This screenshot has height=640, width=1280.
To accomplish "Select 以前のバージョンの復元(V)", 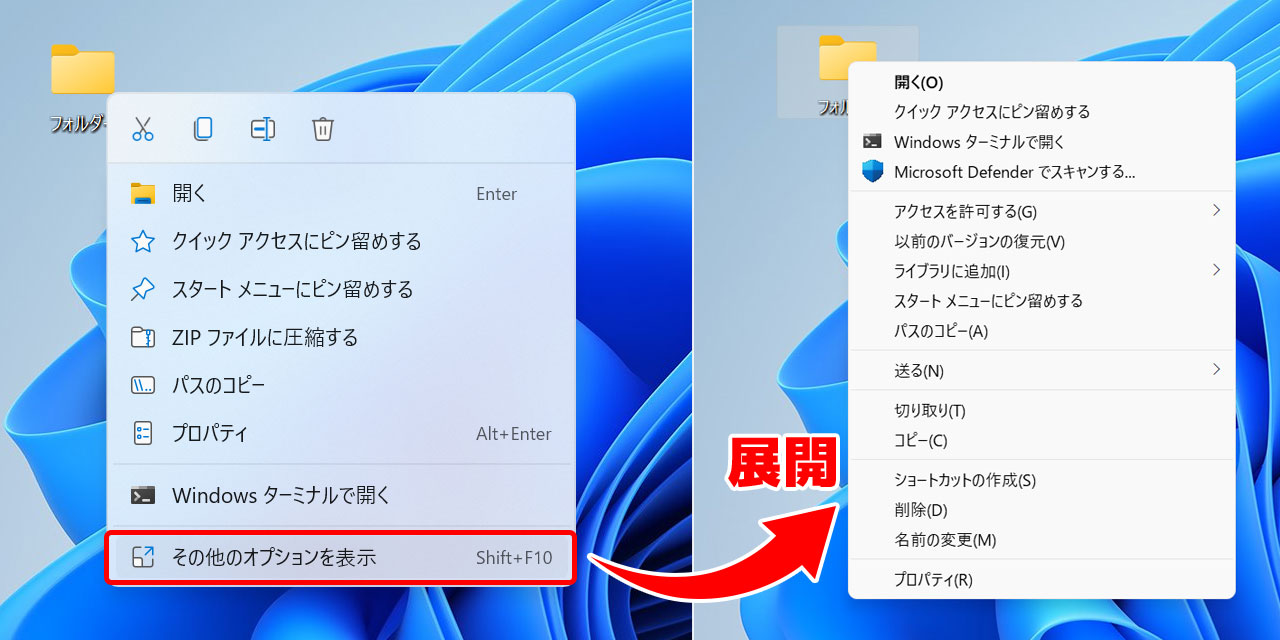I will click(1042, 241).
